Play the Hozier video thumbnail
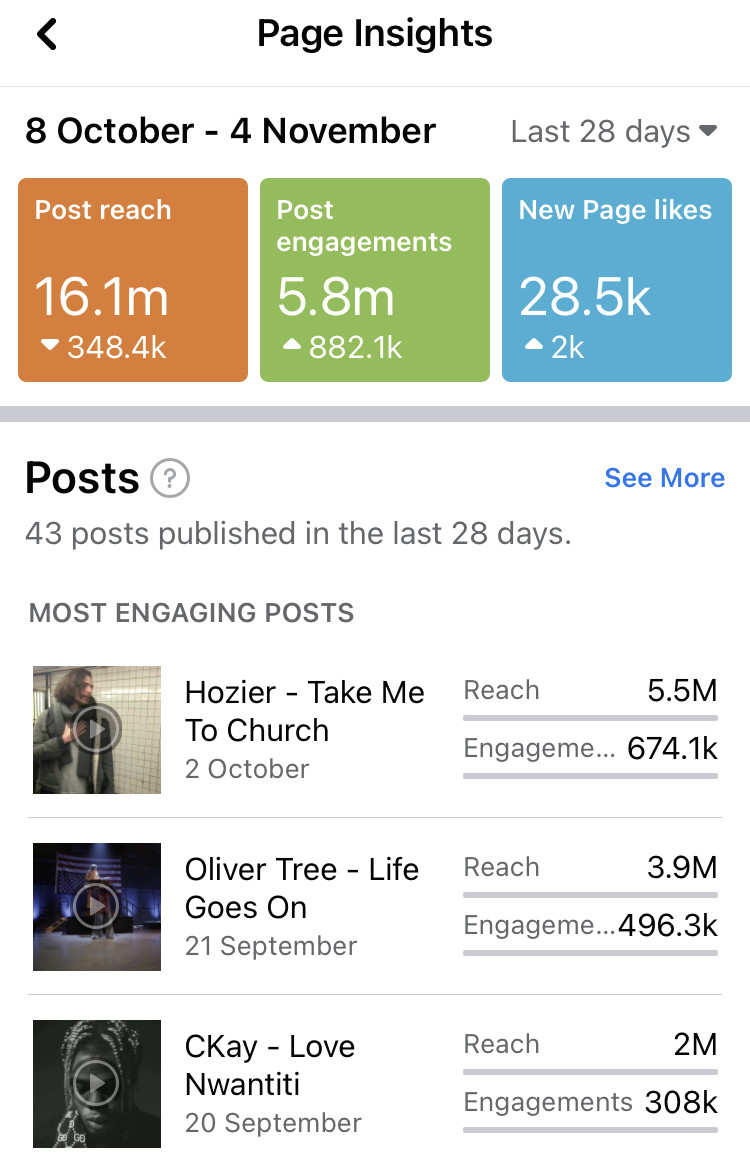Screen dimensions: 750x1164 (97, 730)
